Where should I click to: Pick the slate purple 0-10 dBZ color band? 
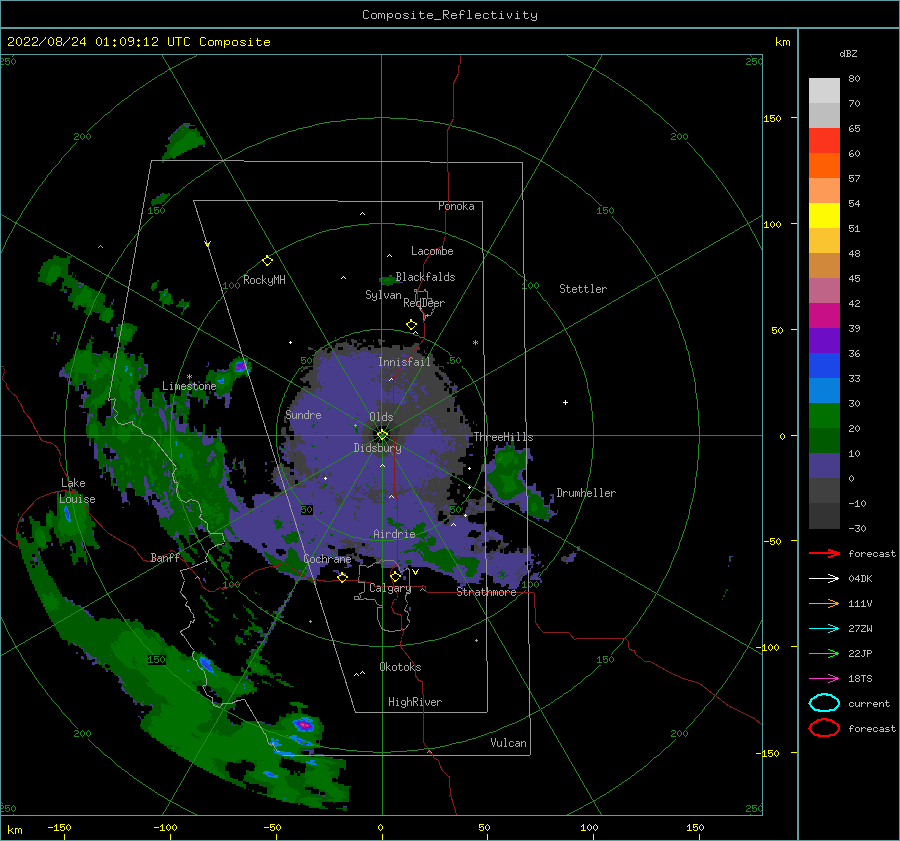pos(824,466)
